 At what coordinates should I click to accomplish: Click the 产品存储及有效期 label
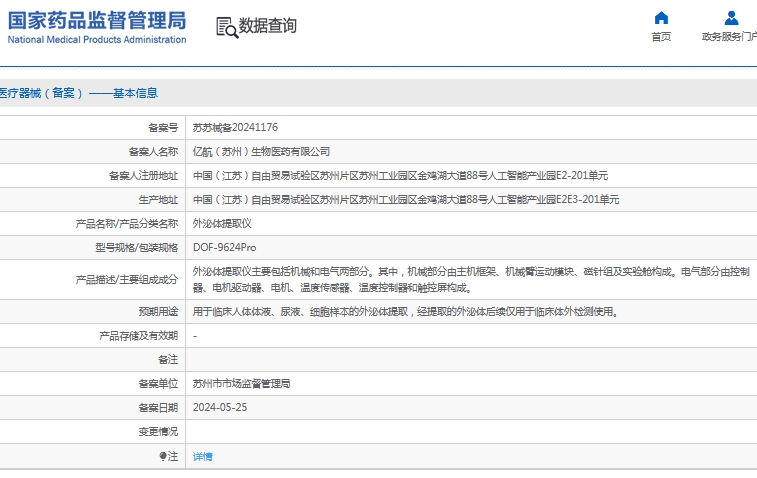pos(139,336)
